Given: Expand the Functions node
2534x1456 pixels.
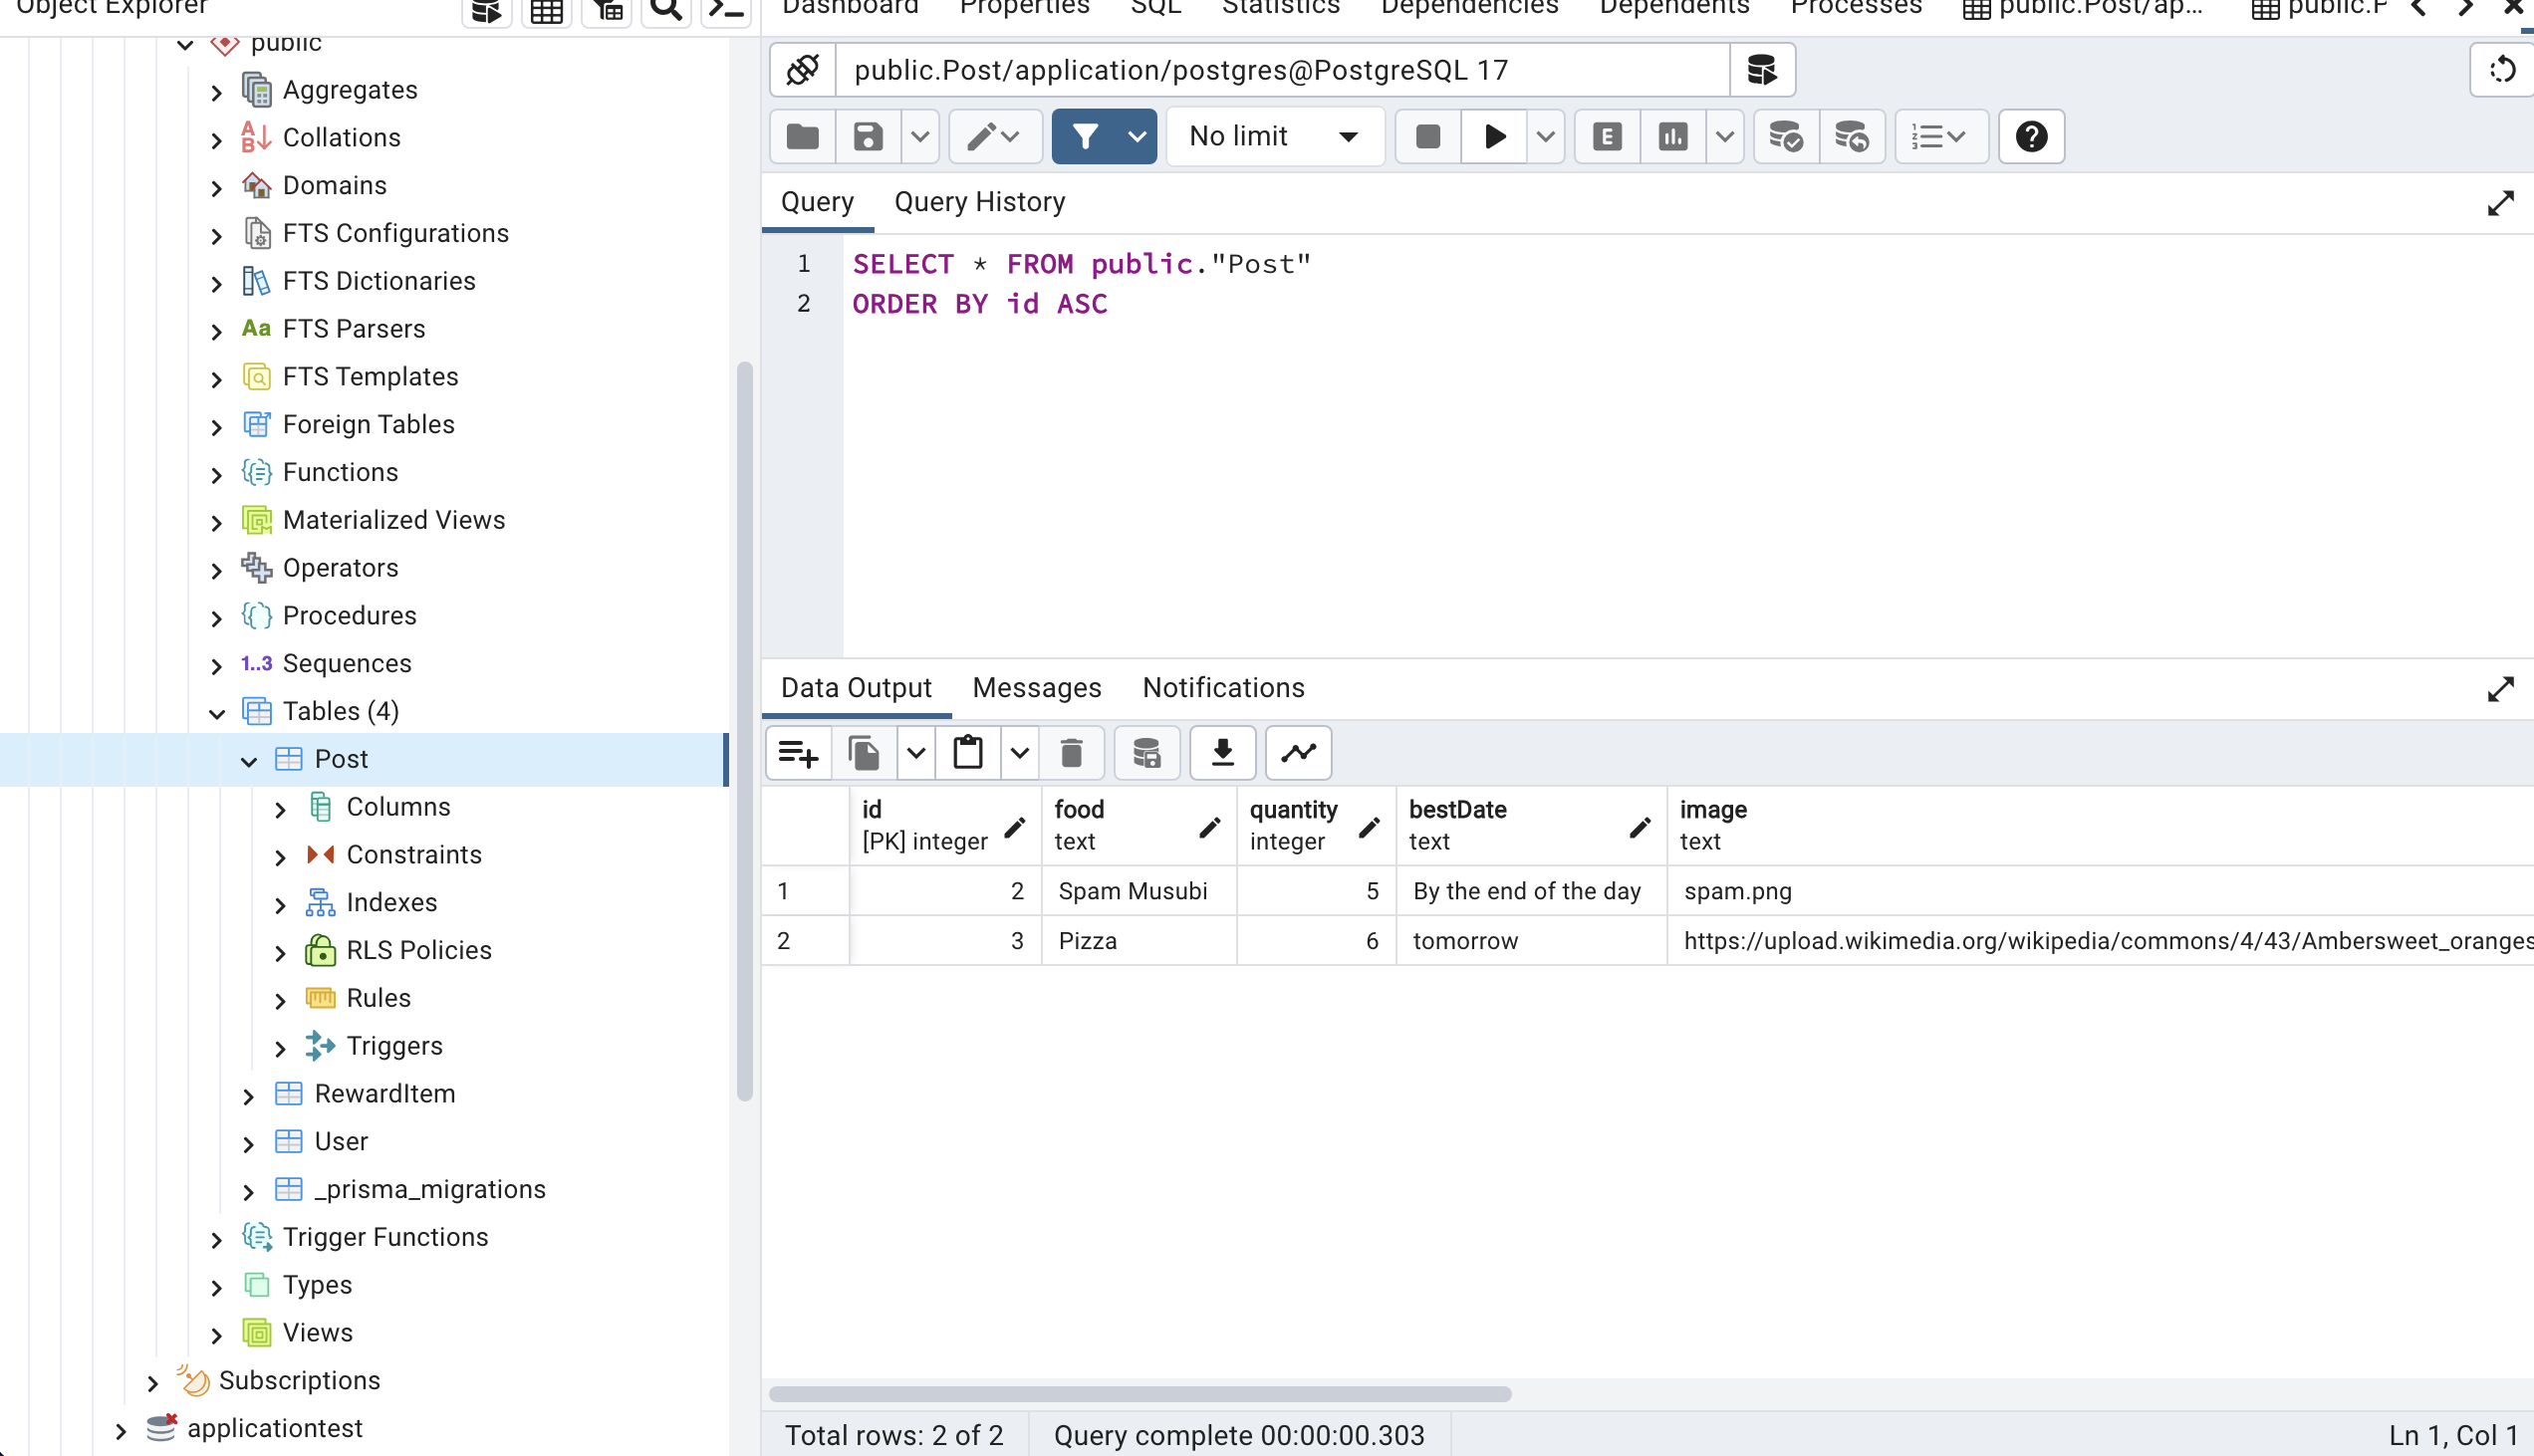Looking at the screenshot, I should pos(217,474).
